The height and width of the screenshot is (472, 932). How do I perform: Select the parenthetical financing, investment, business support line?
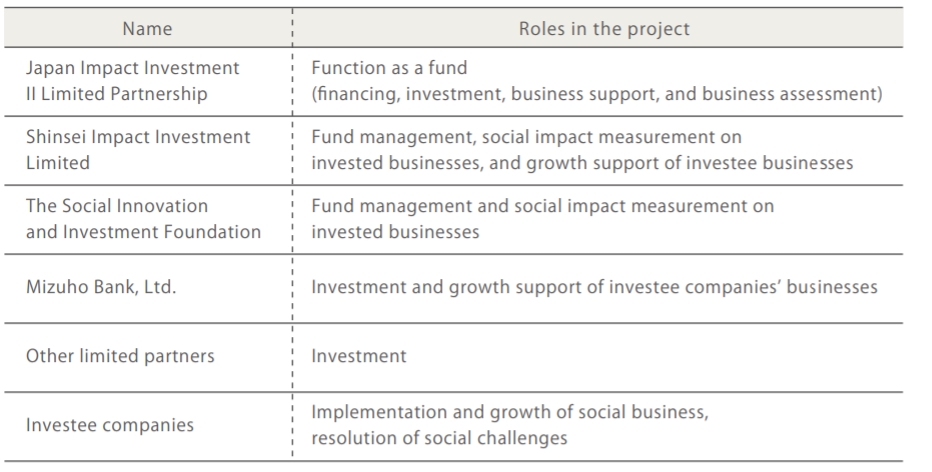coord(596,94)
